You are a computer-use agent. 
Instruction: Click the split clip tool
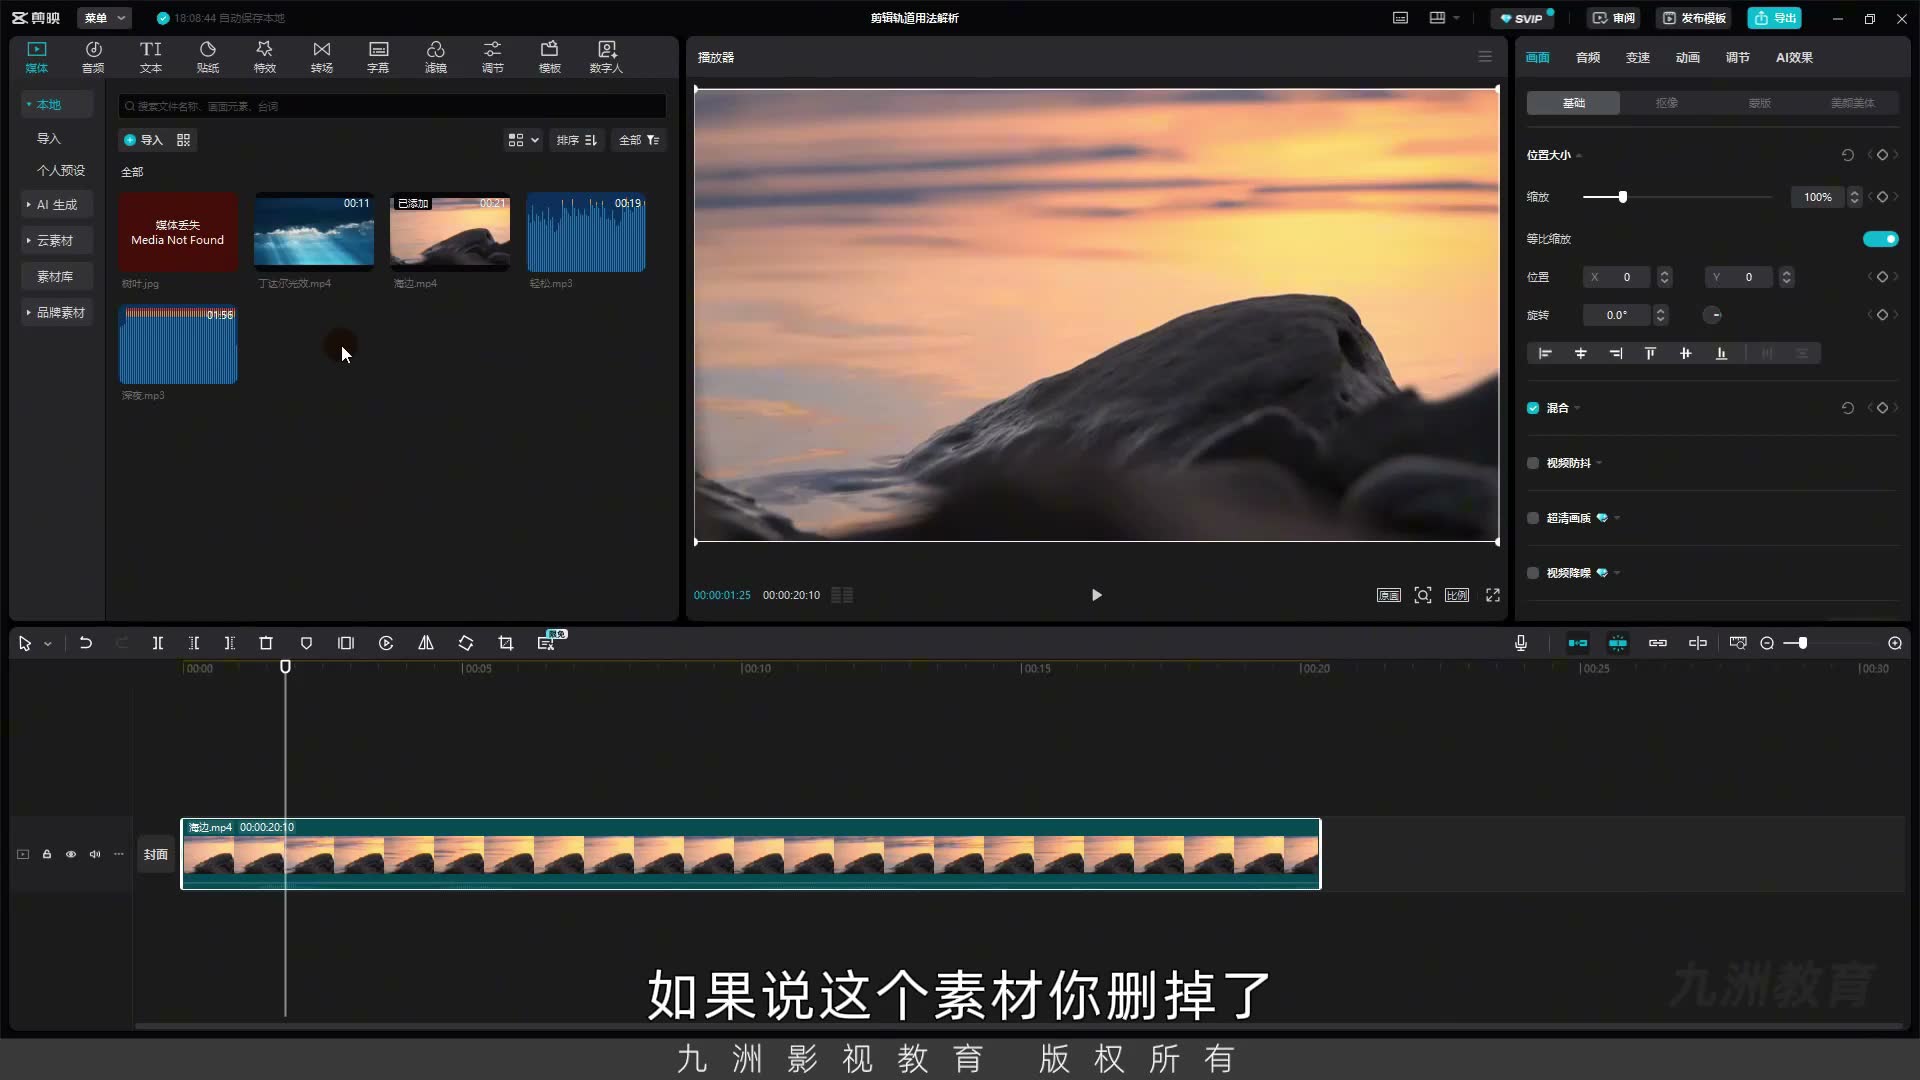[x=157, y=643]
